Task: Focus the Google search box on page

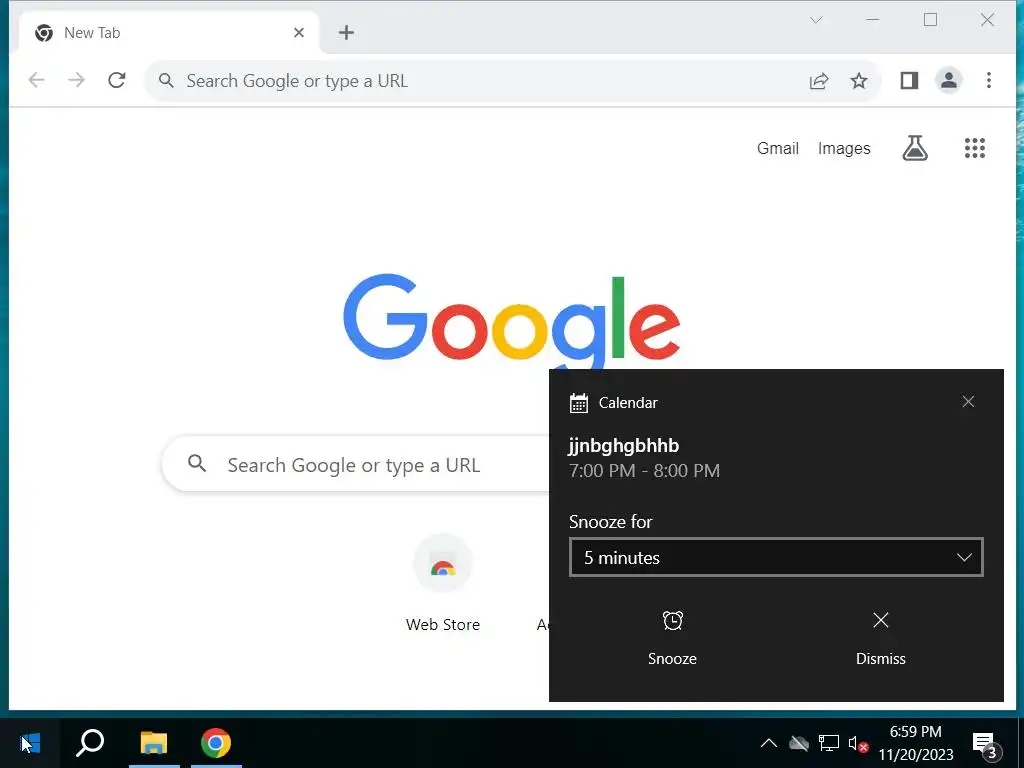Action: (357, 464)
